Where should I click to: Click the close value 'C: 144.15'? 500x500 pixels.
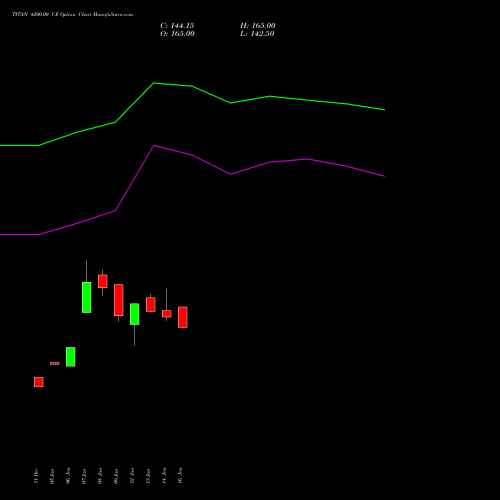177,26
